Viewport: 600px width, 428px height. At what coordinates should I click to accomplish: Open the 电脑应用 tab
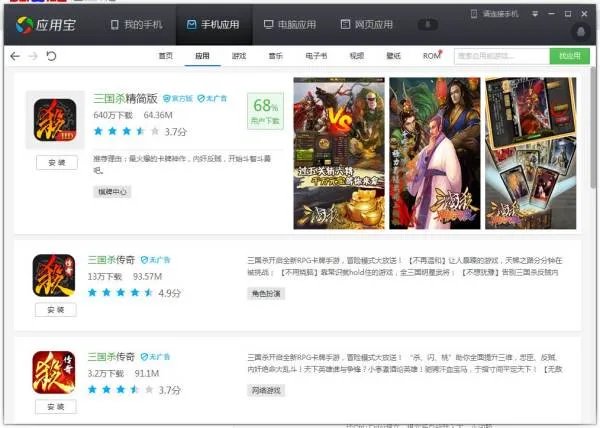[290, 25]
